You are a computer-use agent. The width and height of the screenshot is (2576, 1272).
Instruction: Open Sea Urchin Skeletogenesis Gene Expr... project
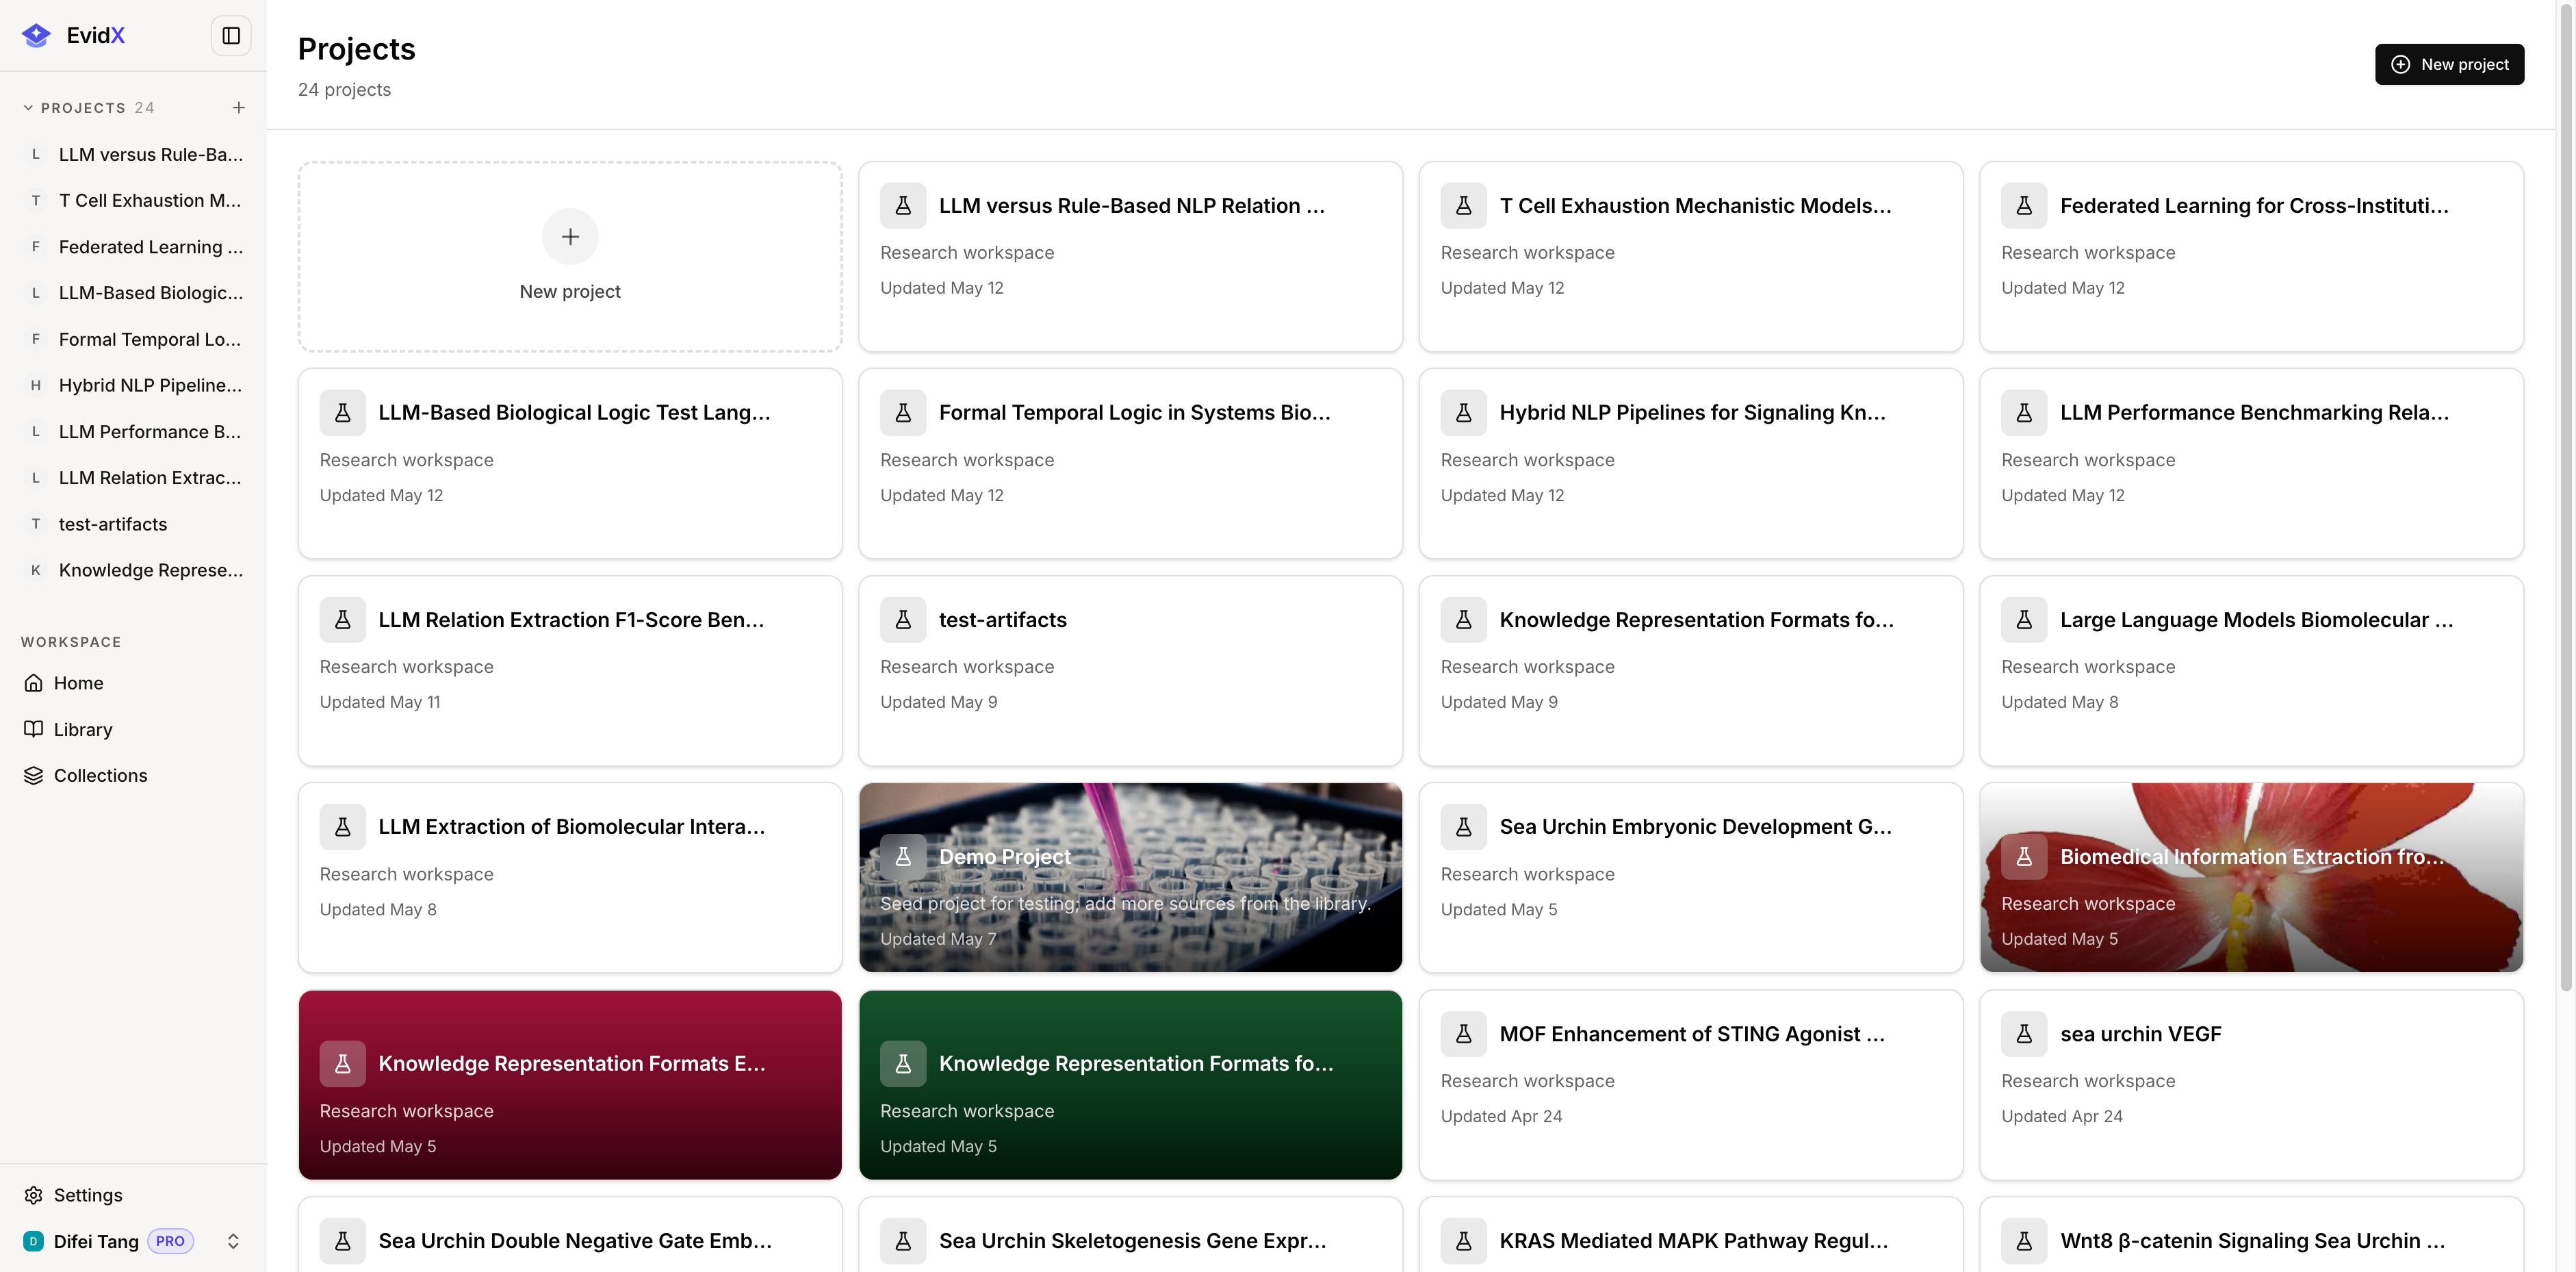[1130, 1235]
